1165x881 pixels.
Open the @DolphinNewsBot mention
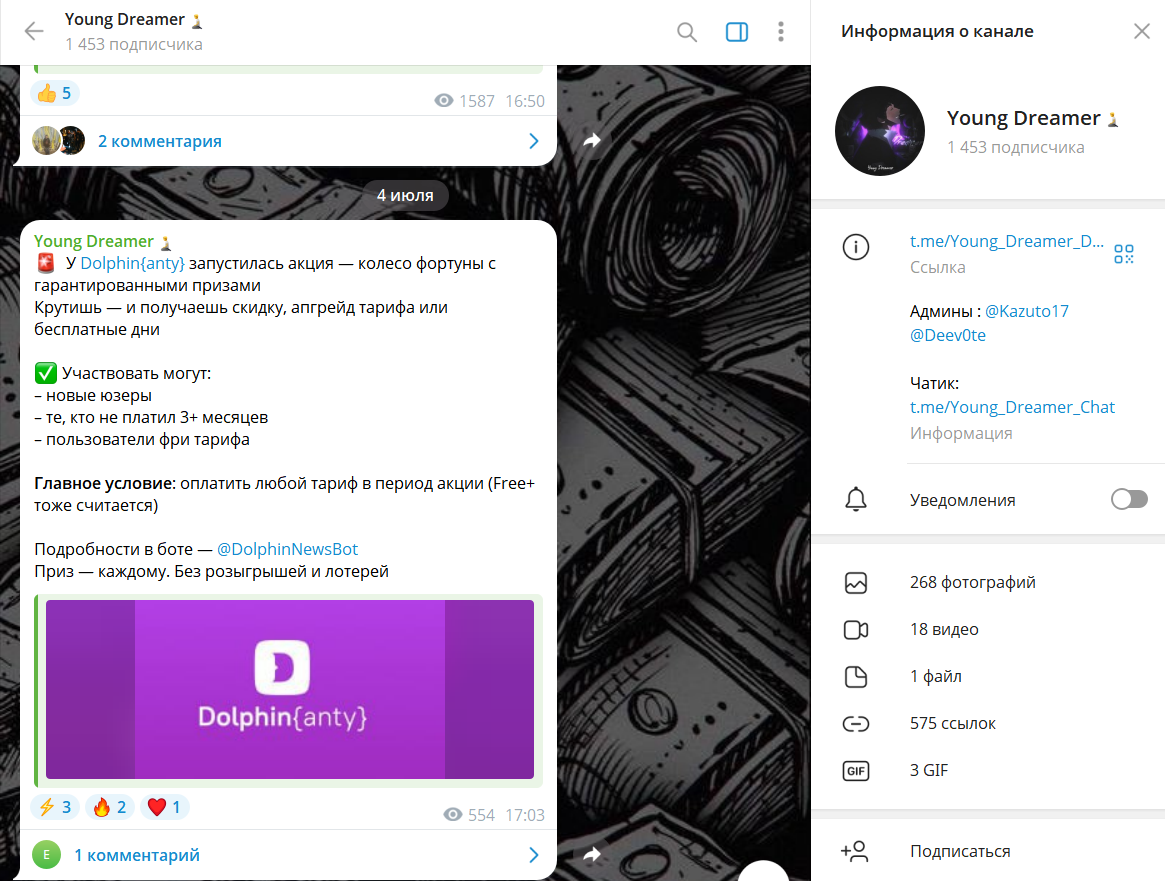tap(287, 549)
